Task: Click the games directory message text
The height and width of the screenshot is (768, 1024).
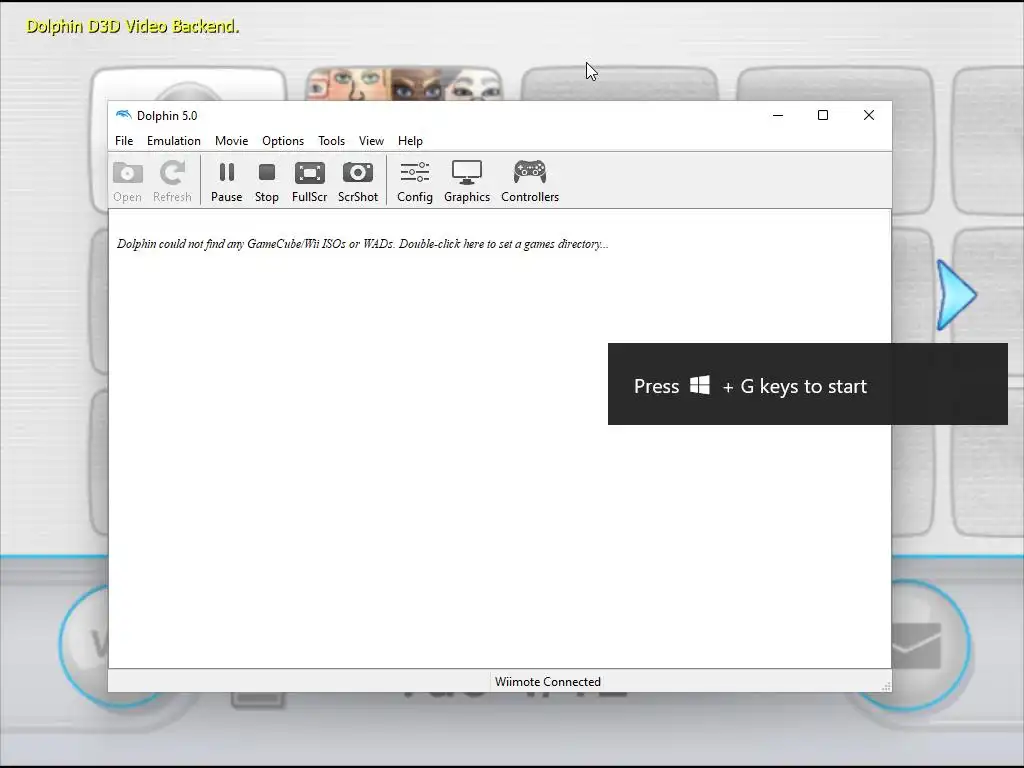Action: (x=362, y=244)
